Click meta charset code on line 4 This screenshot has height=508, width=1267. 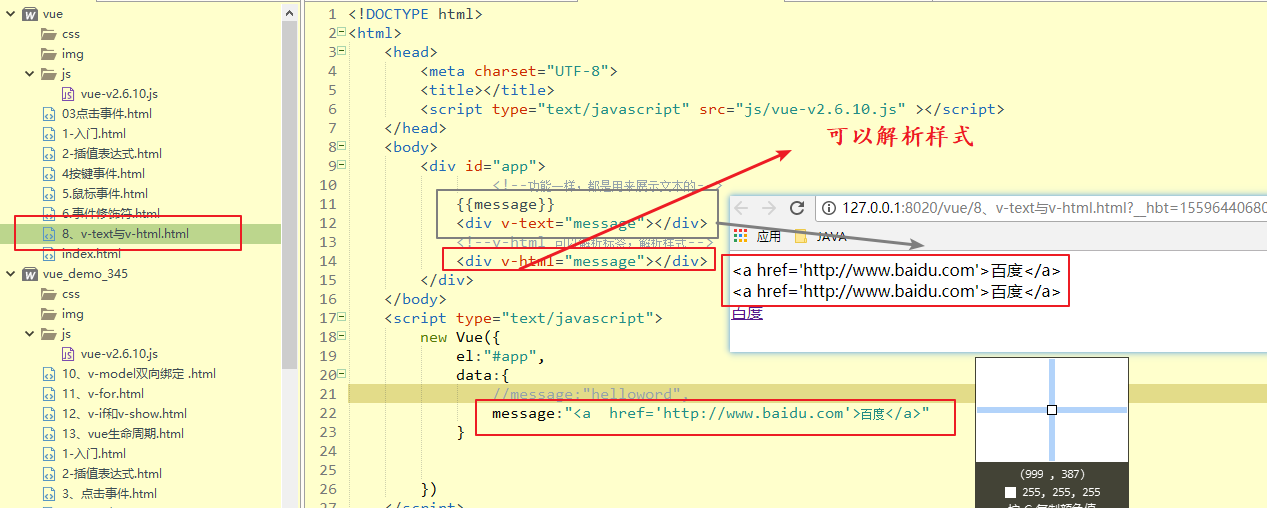pos(519,71)
